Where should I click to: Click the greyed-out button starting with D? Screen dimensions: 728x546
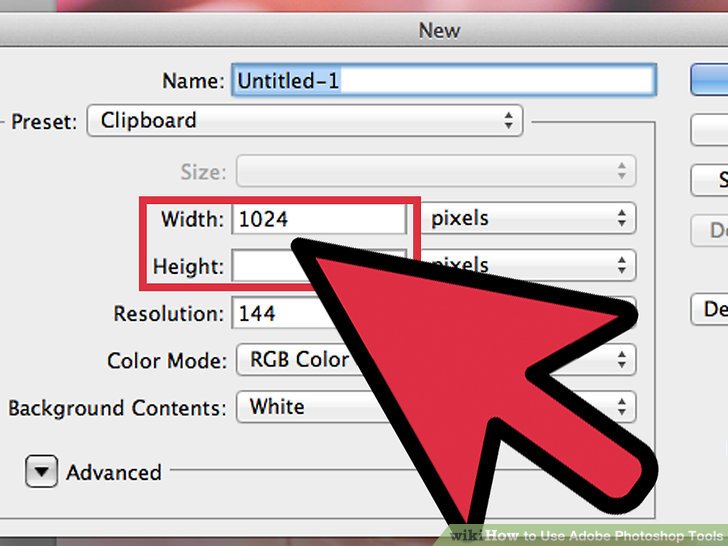pos(709,230)
